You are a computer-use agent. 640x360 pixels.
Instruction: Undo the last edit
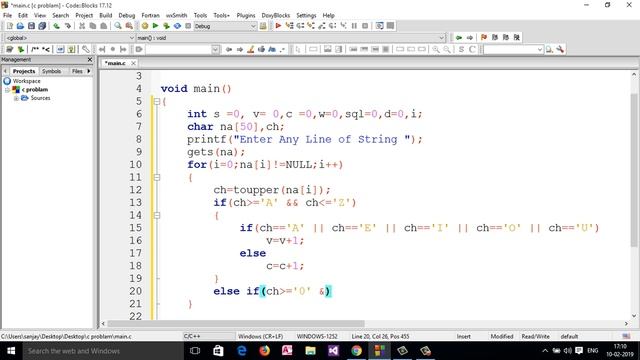(56, 26)
